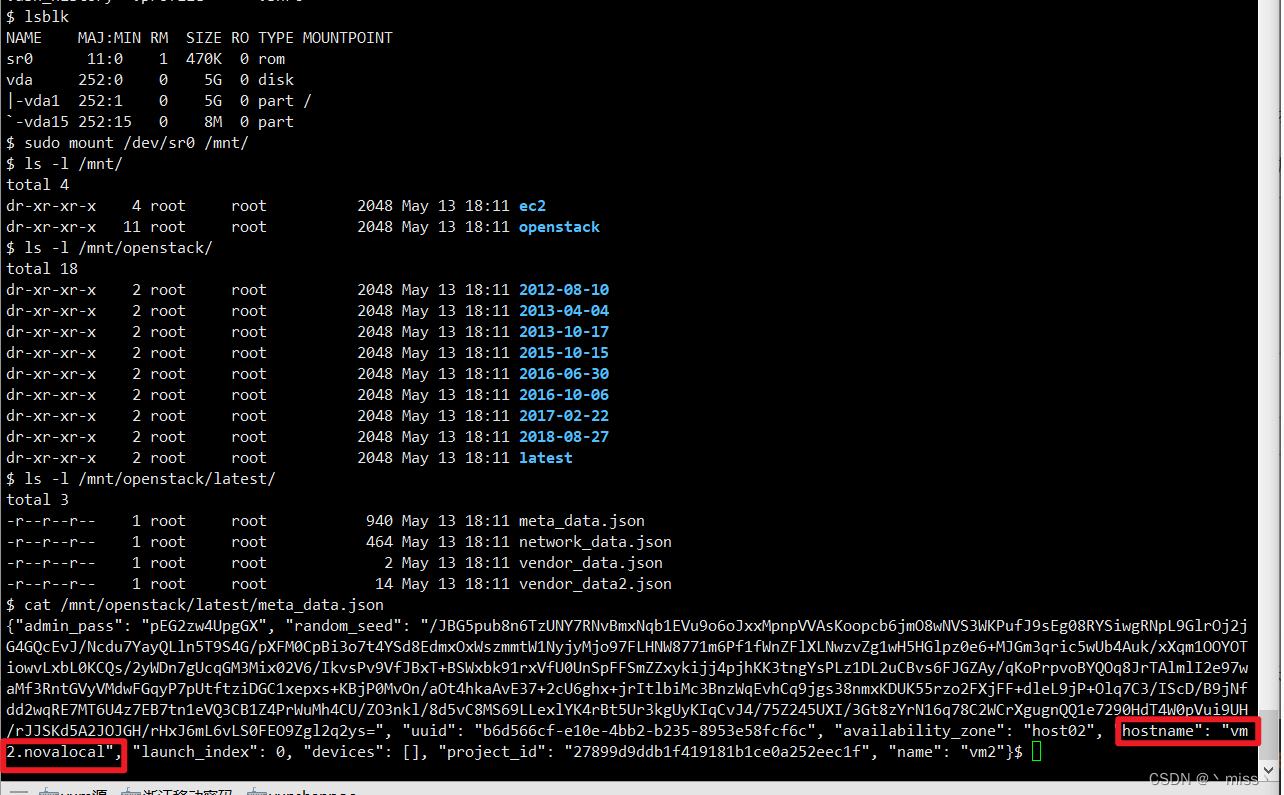
Task: Click the "network_data.json" file name
Action: (595, 542)
